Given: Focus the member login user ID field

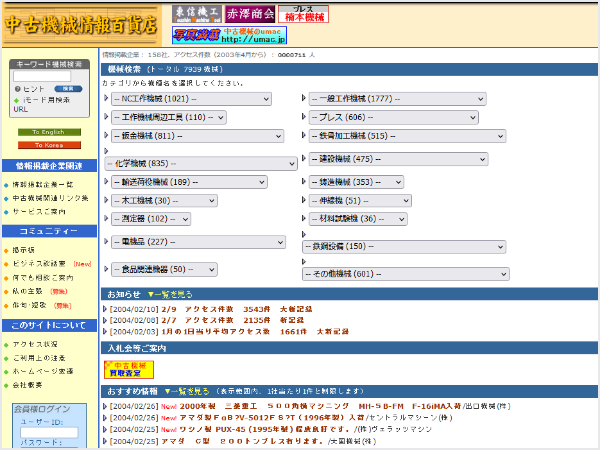Looking at the screenshot, I should [49, 432].
